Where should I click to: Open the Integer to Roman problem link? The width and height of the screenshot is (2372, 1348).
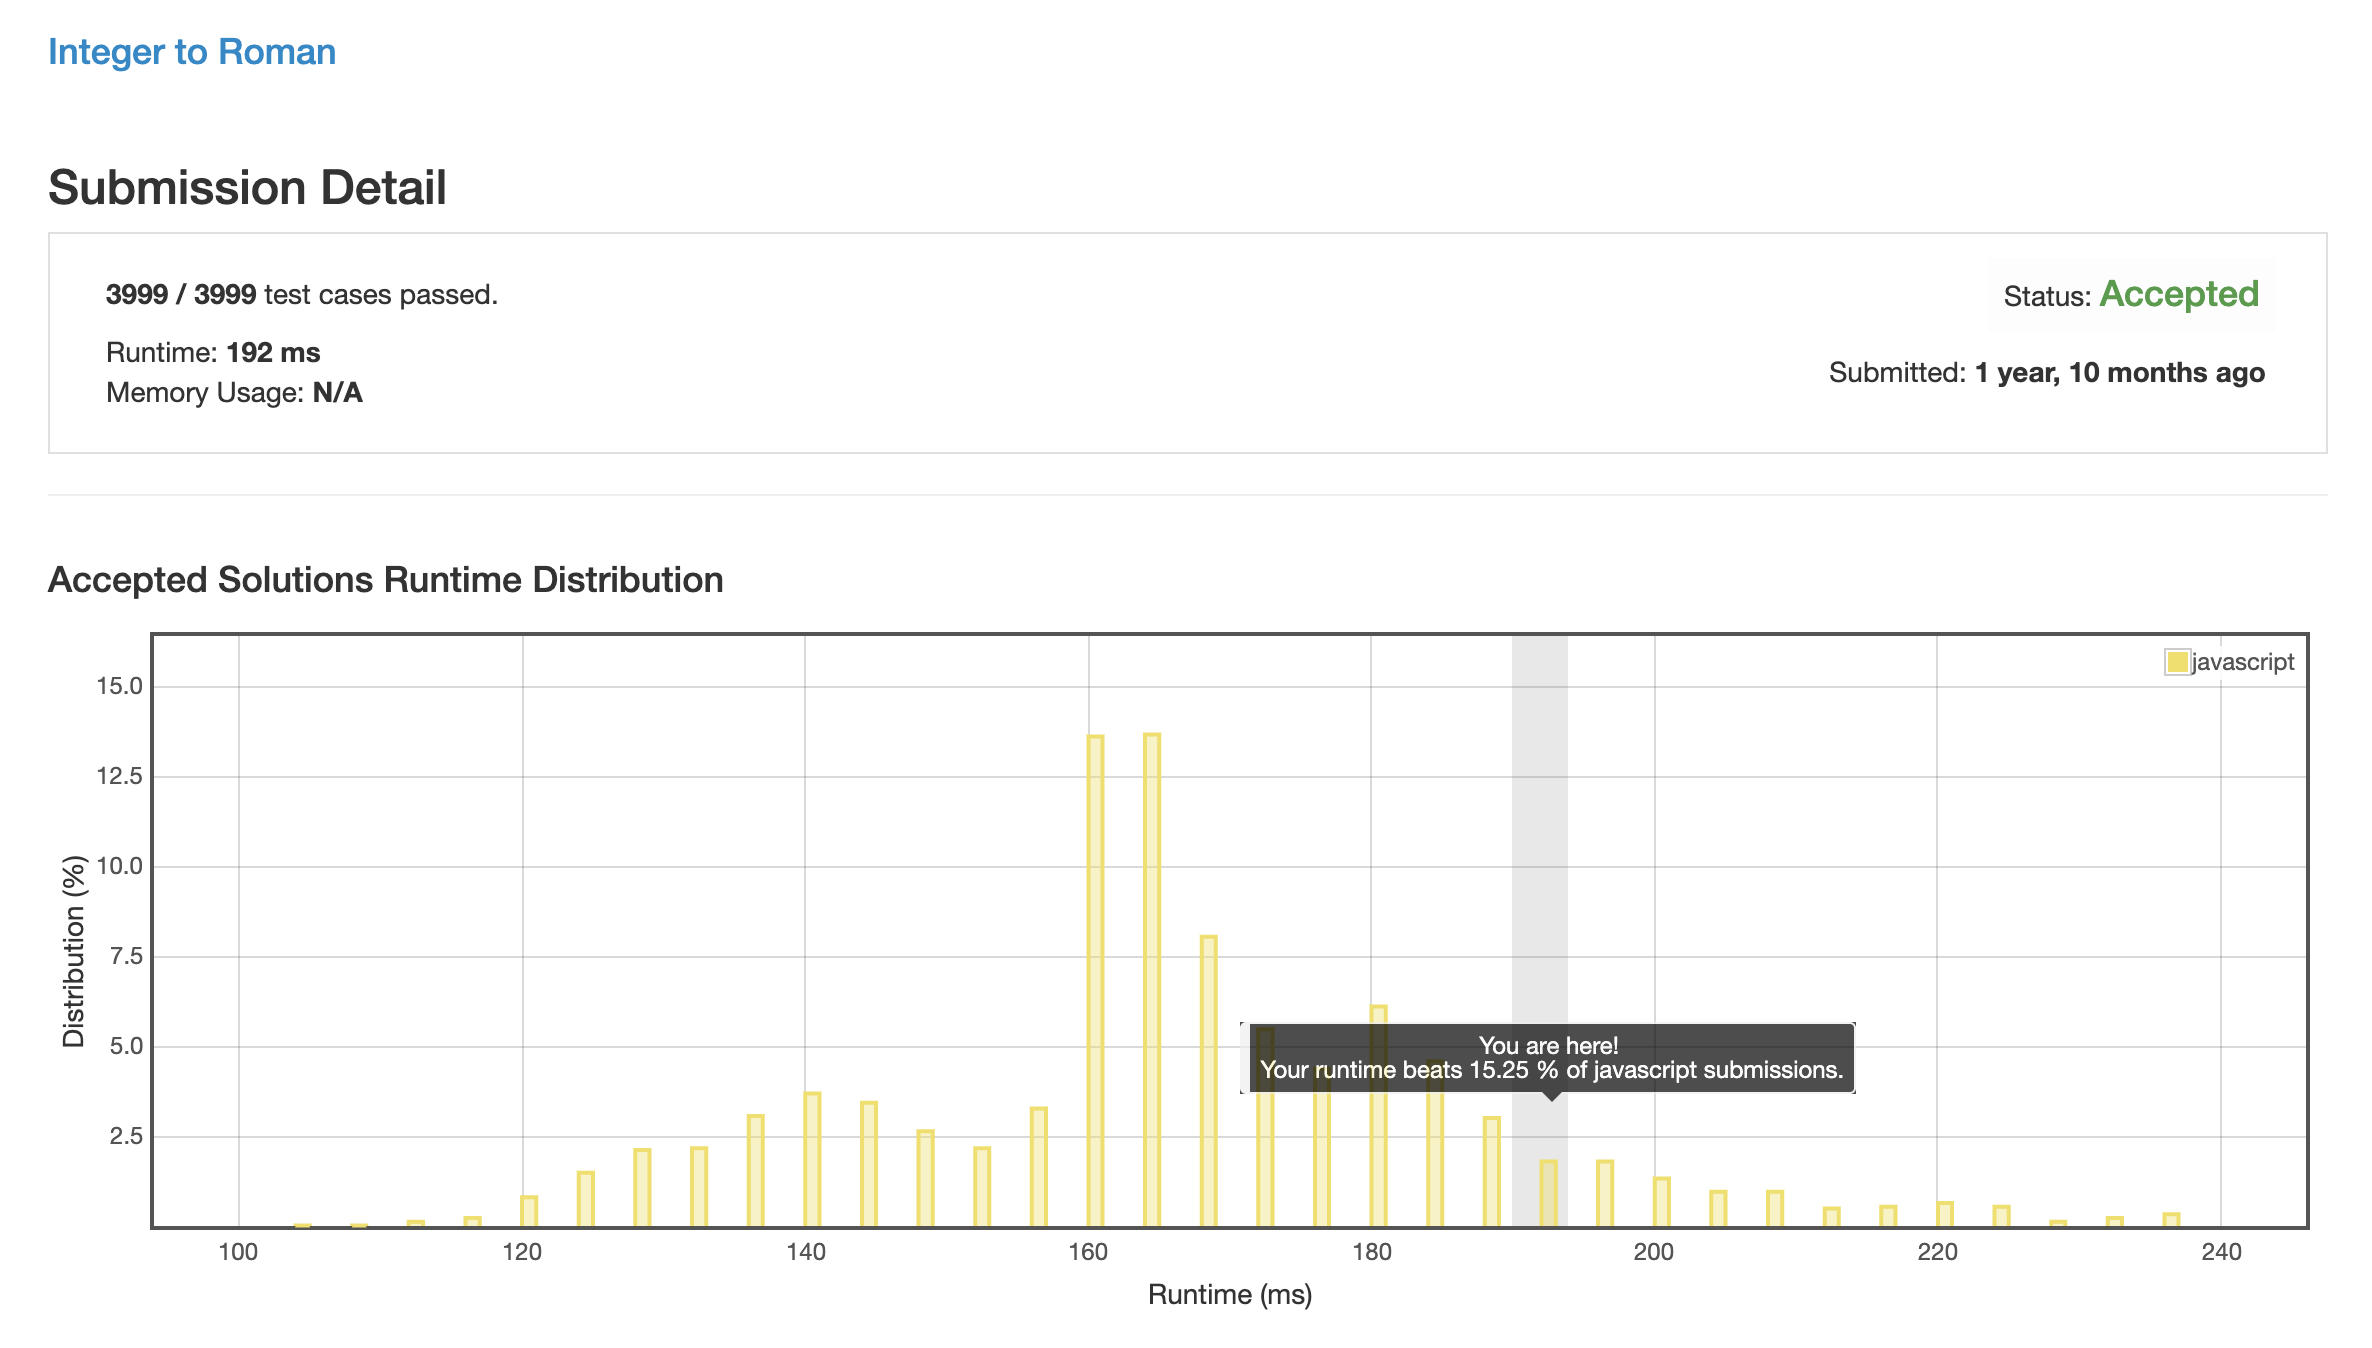[x=192, y=52]
